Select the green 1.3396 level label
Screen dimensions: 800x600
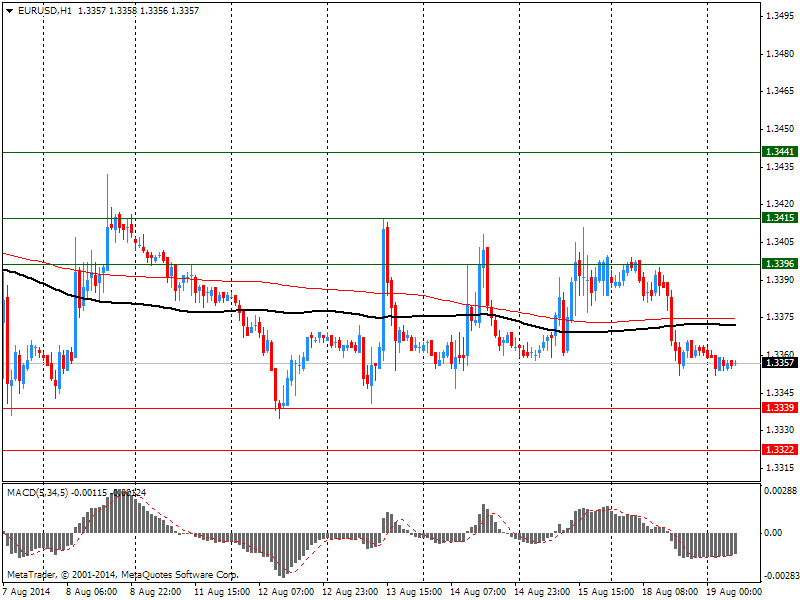779,264
